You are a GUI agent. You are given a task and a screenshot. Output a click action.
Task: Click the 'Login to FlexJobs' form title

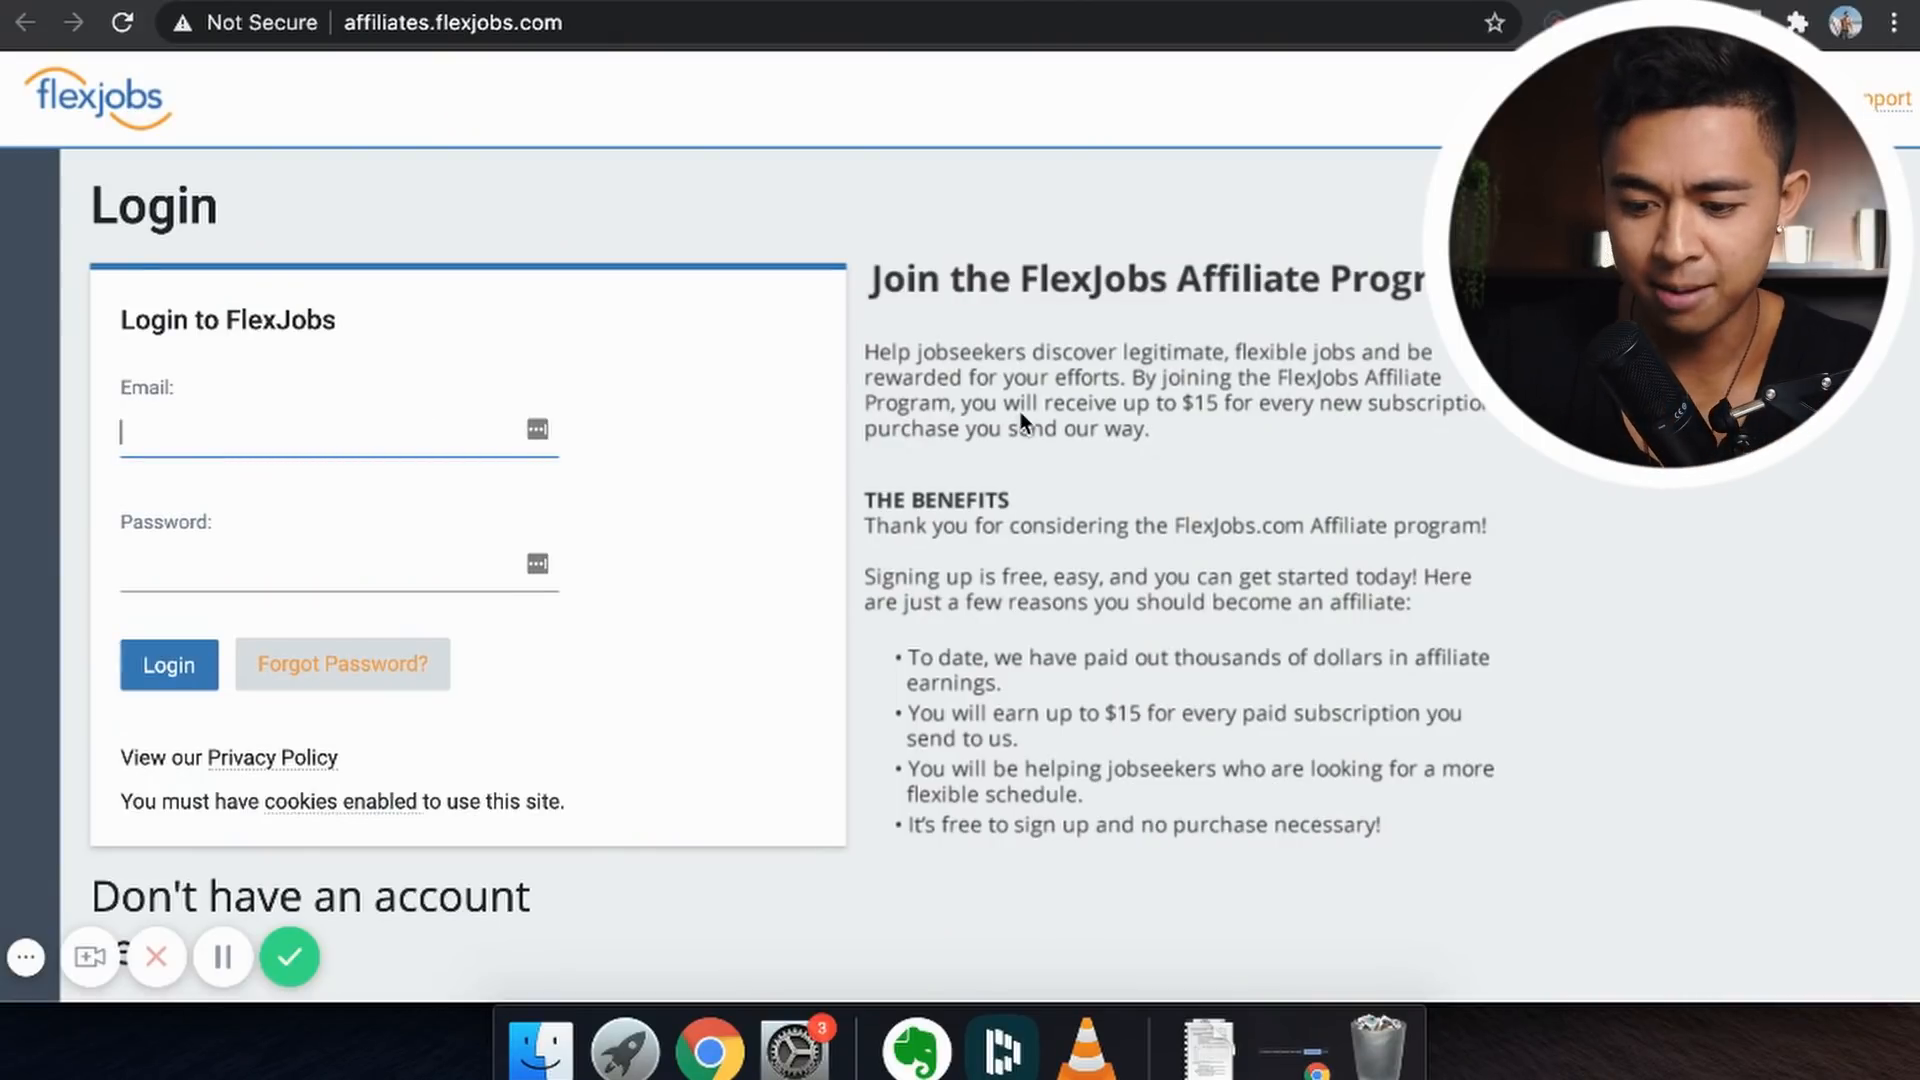pos(228,320)
